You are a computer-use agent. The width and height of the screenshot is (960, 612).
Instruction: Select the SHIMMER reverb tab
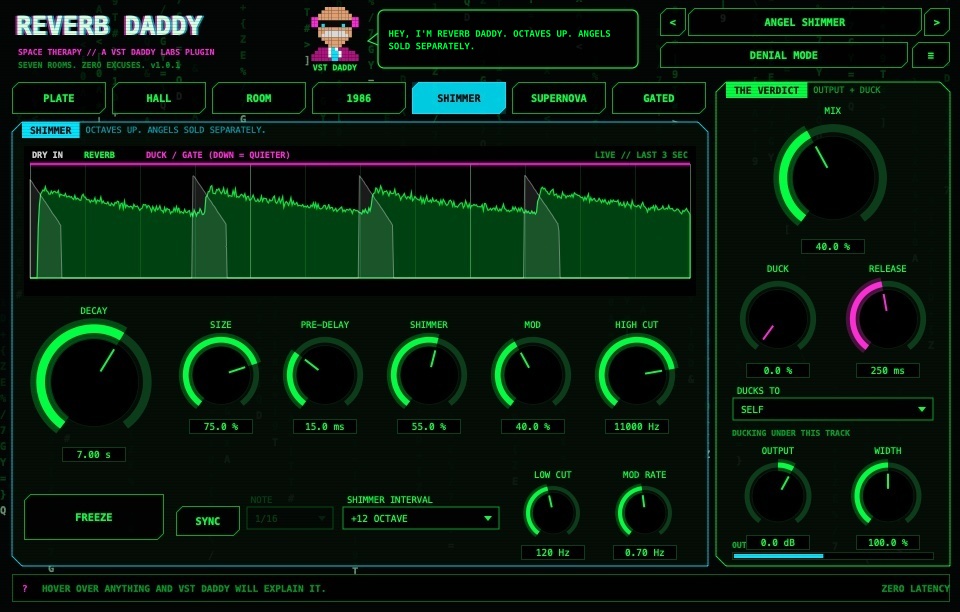[459, 98]
